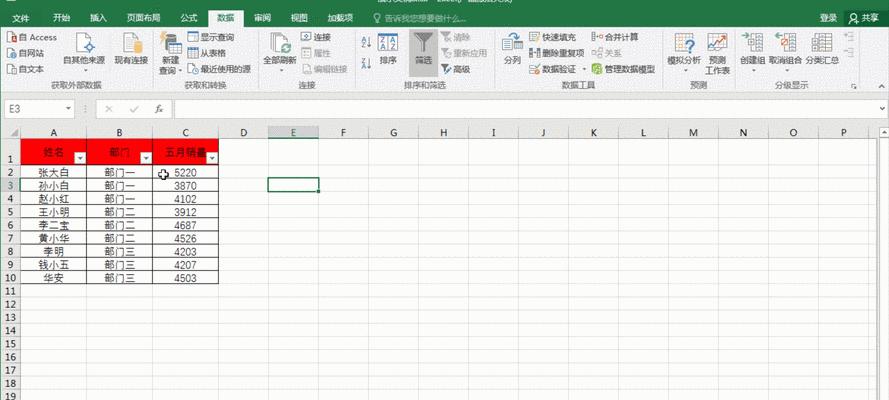Expand the formula bar chevron

point(882,109)
